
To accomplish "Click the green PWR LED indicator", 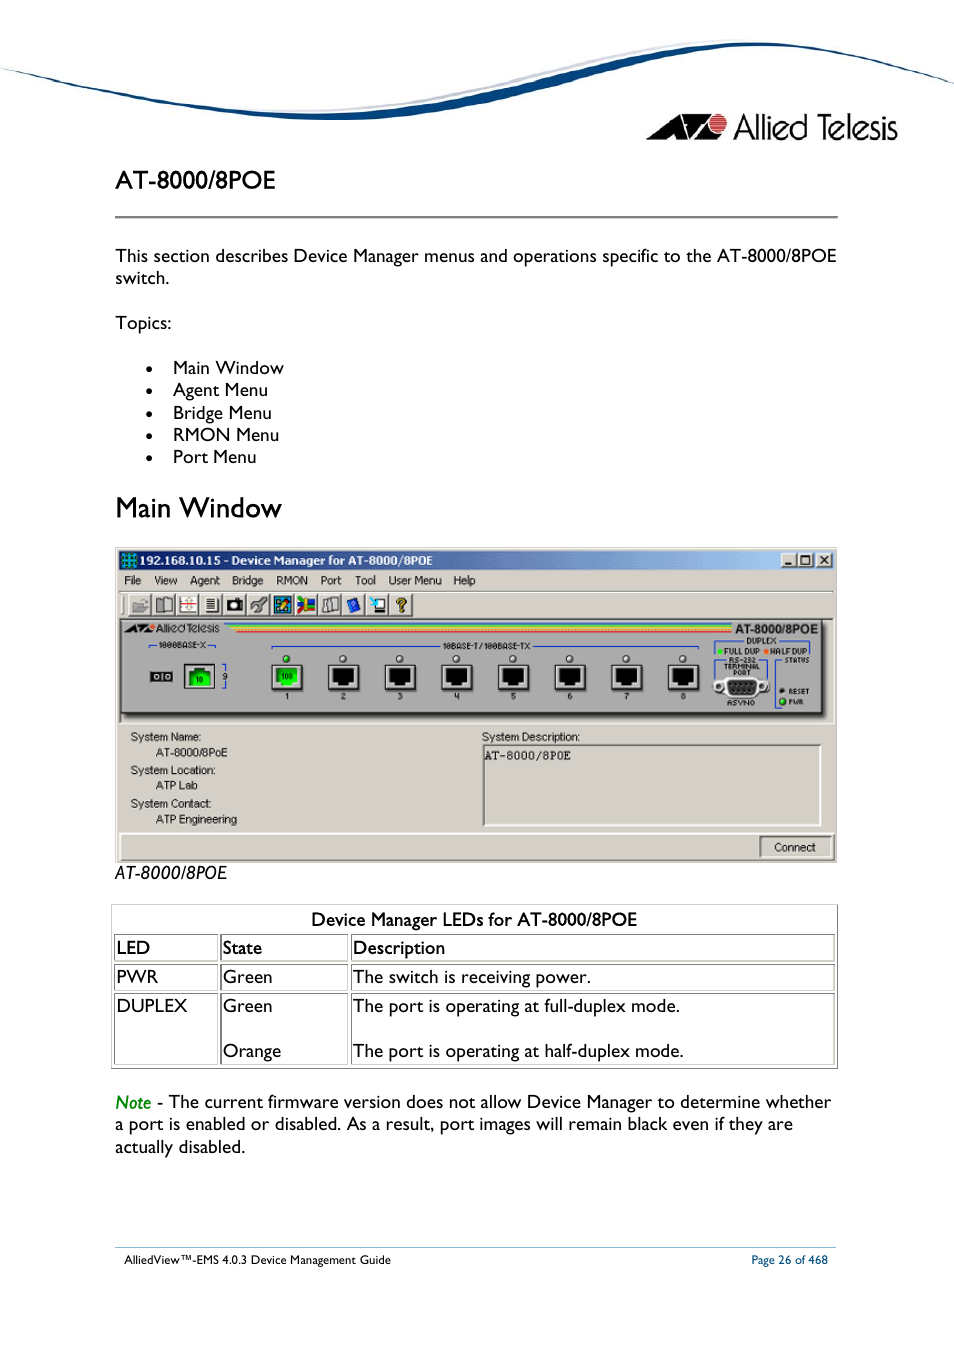I will (x=783, y=702).
